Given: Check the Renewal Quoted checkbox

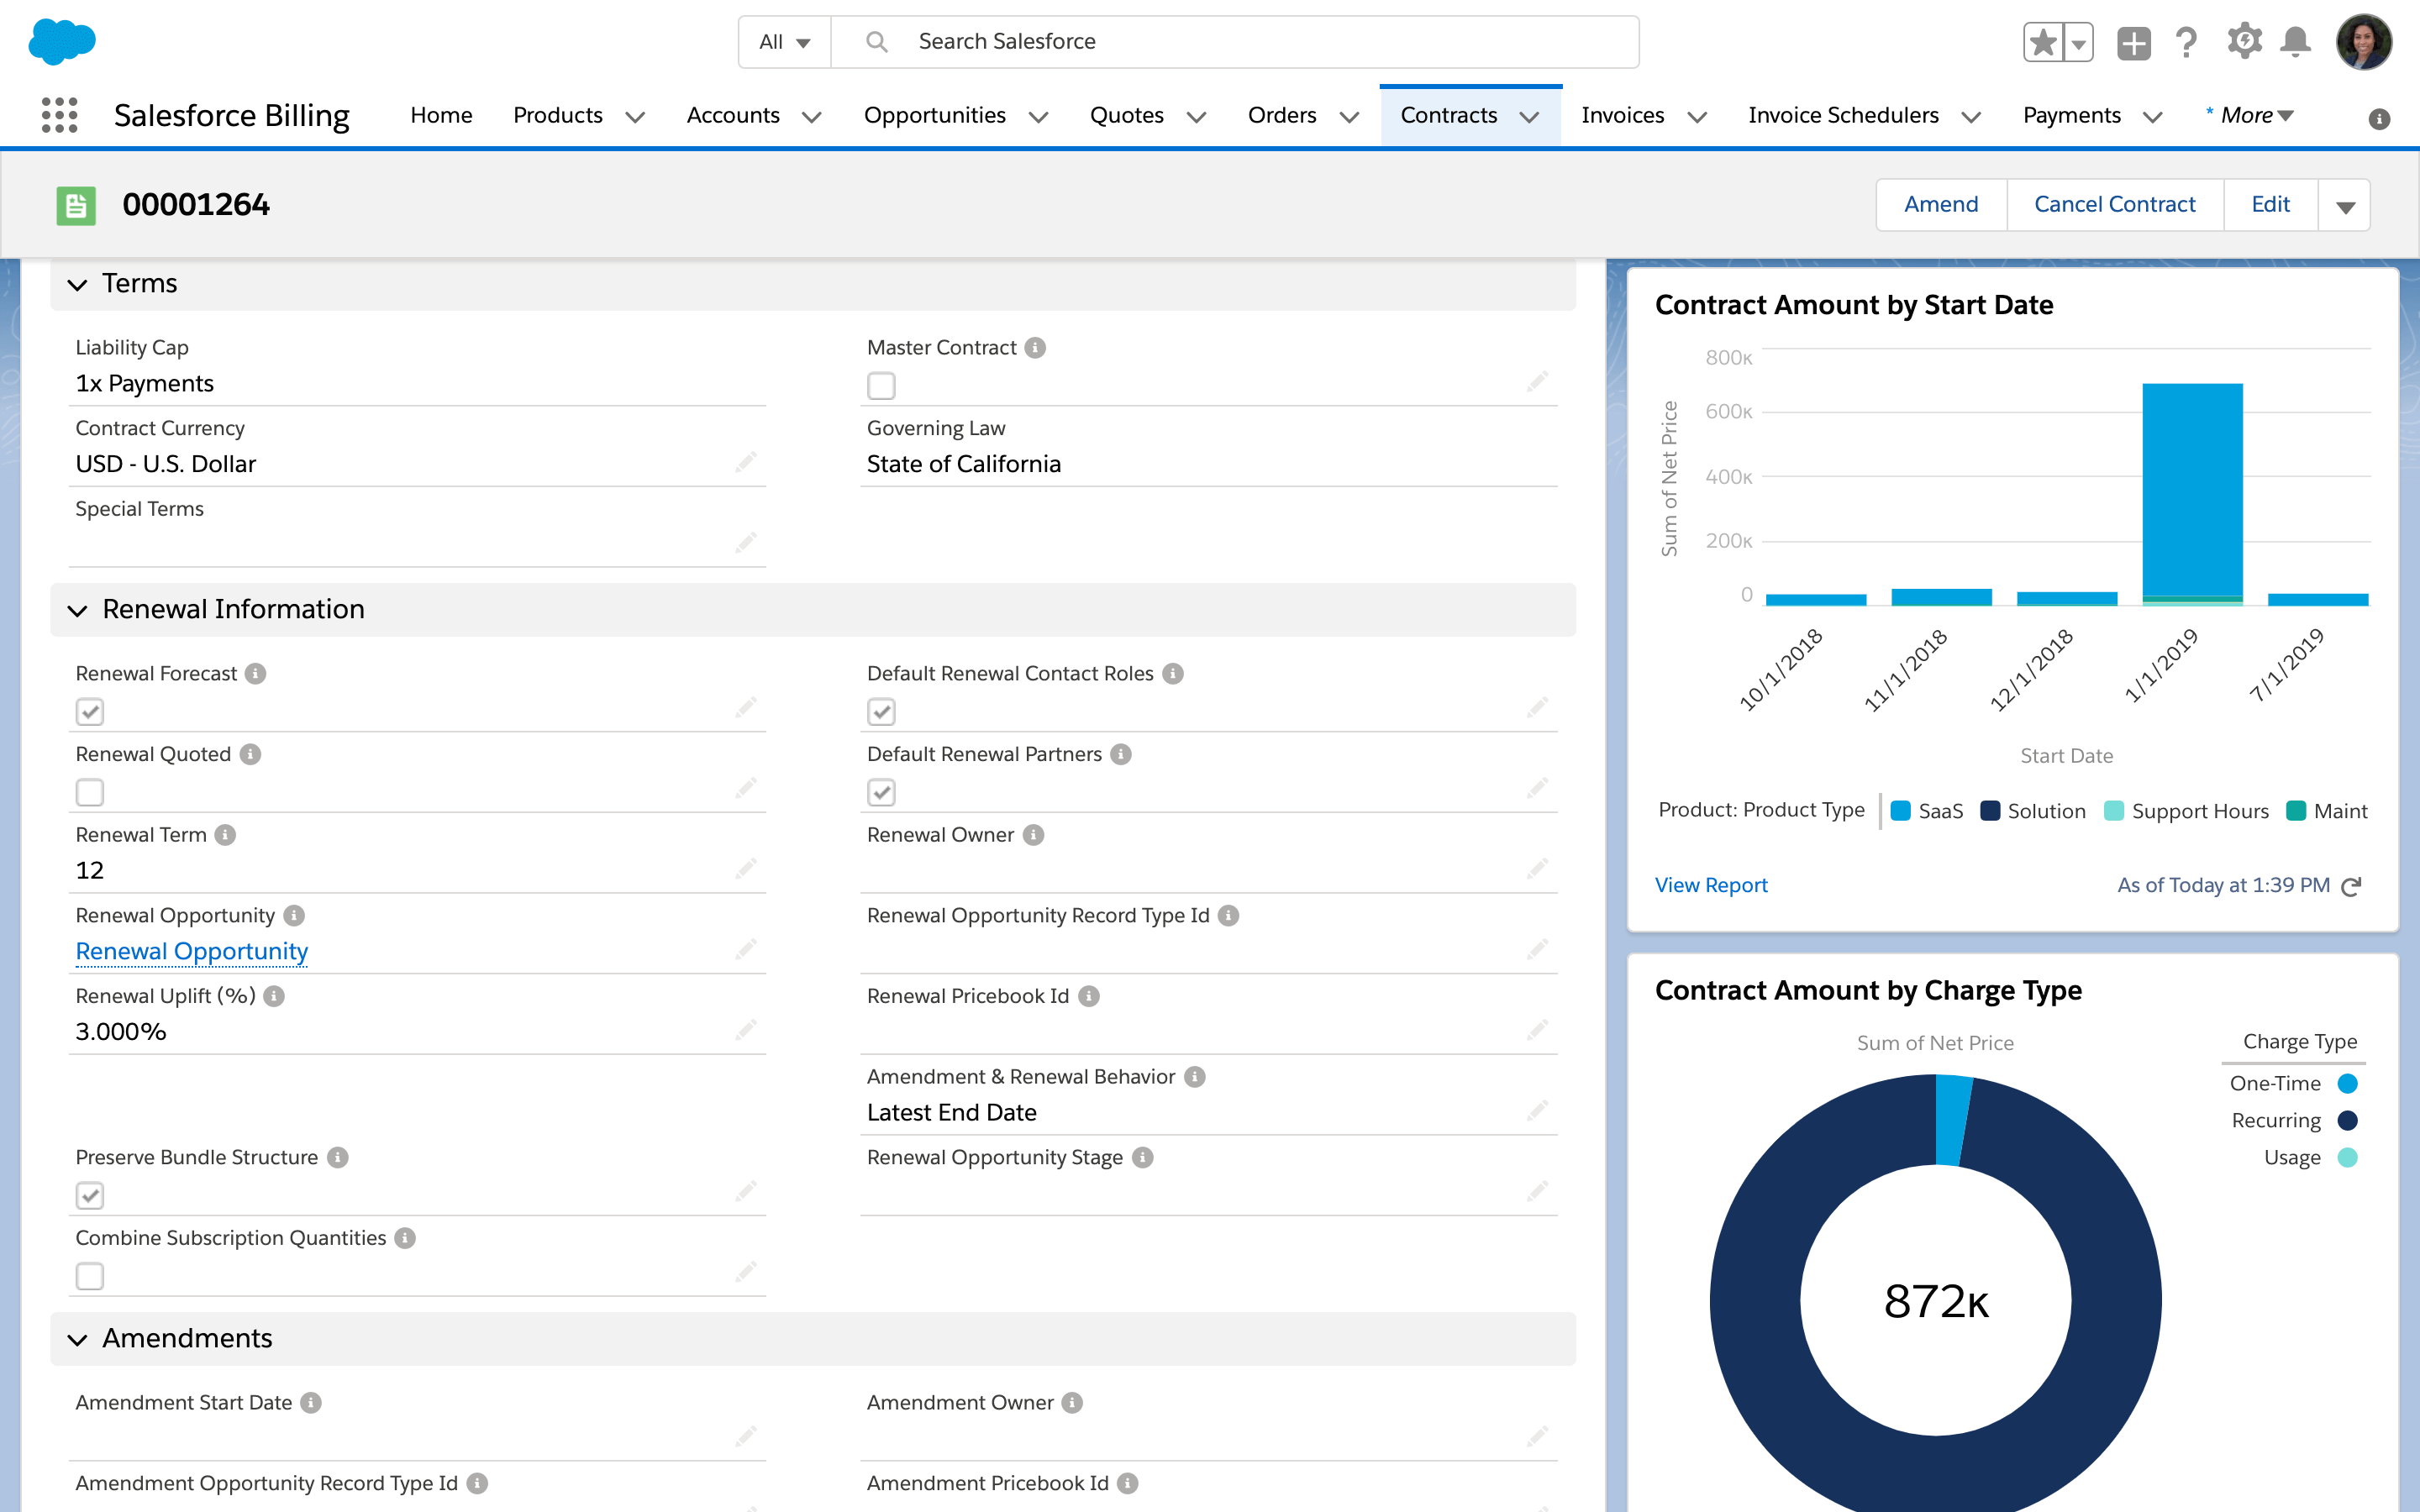Looking at the screenshot, I should [x=90, y=793].
